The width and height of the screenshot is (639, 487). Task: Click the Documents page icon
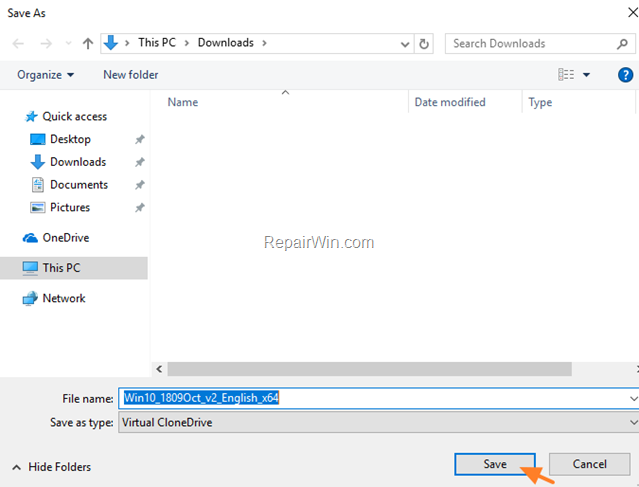pyautogui.click(x=37, y=185)
